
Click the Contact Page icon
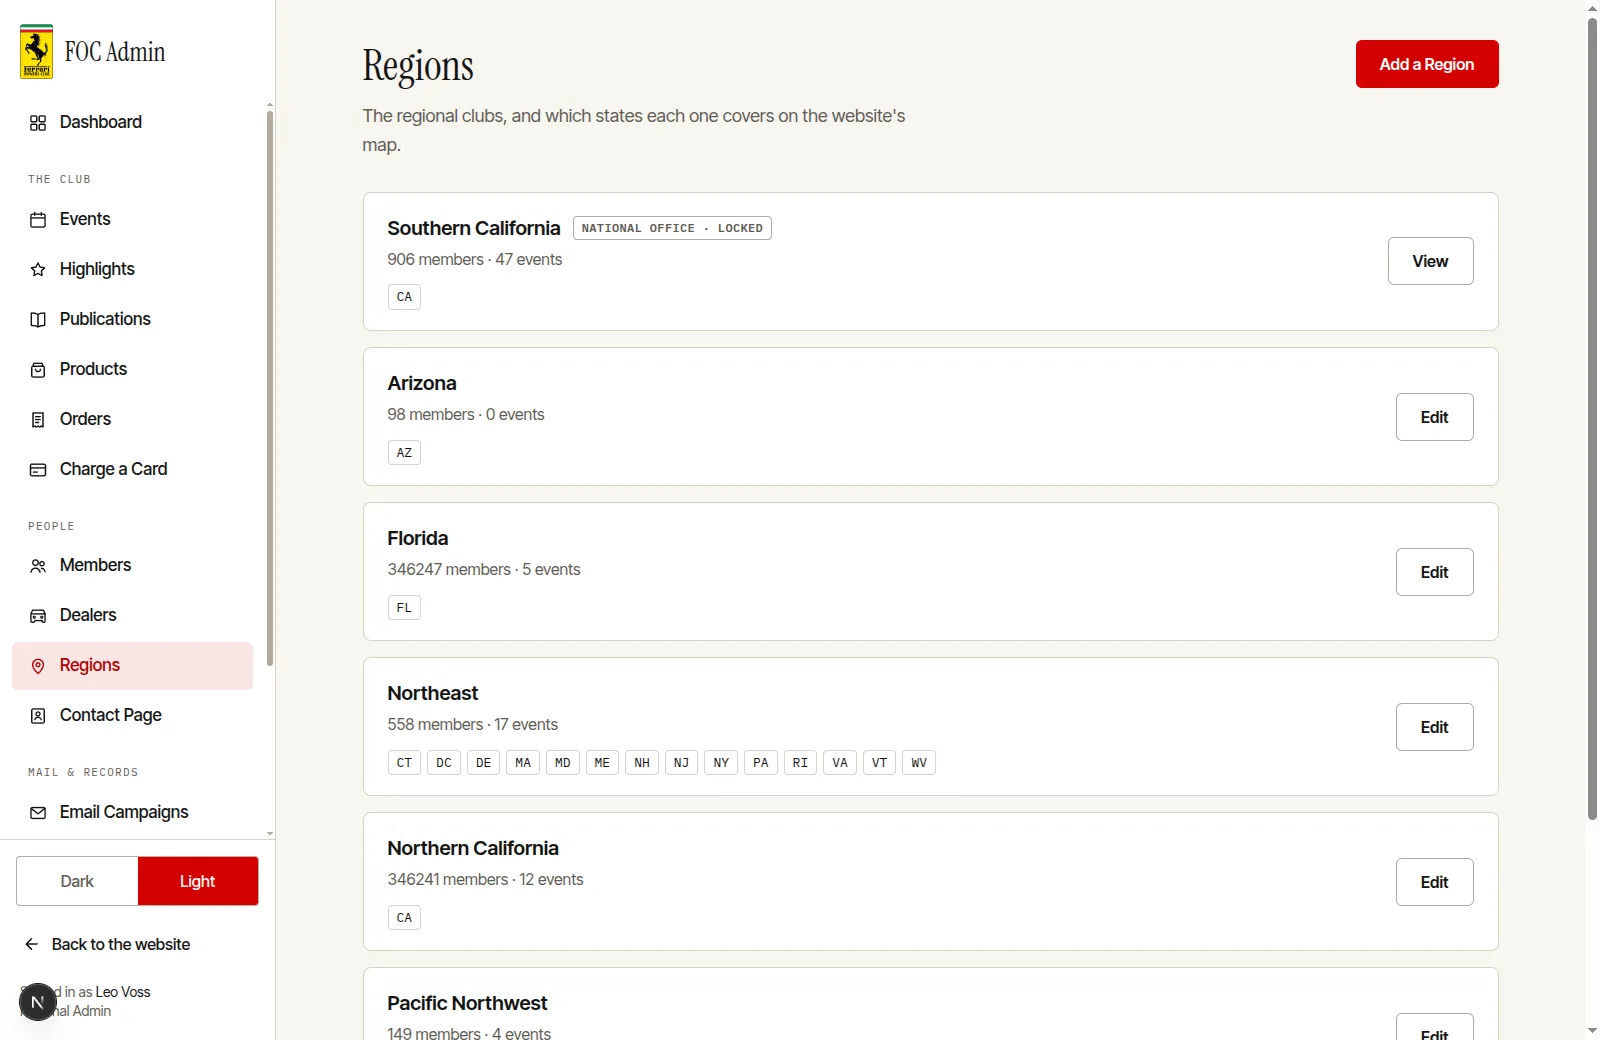coord(38,716)
